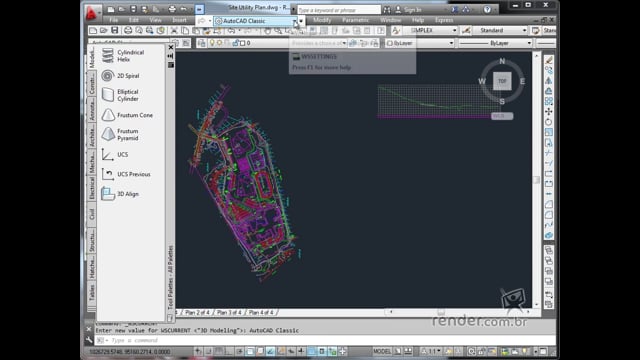Toggle the MODEL space status button
Screen dimensions: 640x360
[x=382, y=351]
